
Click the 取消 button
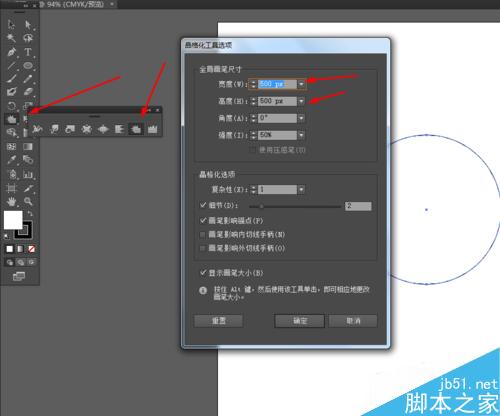tap(353, 321)
